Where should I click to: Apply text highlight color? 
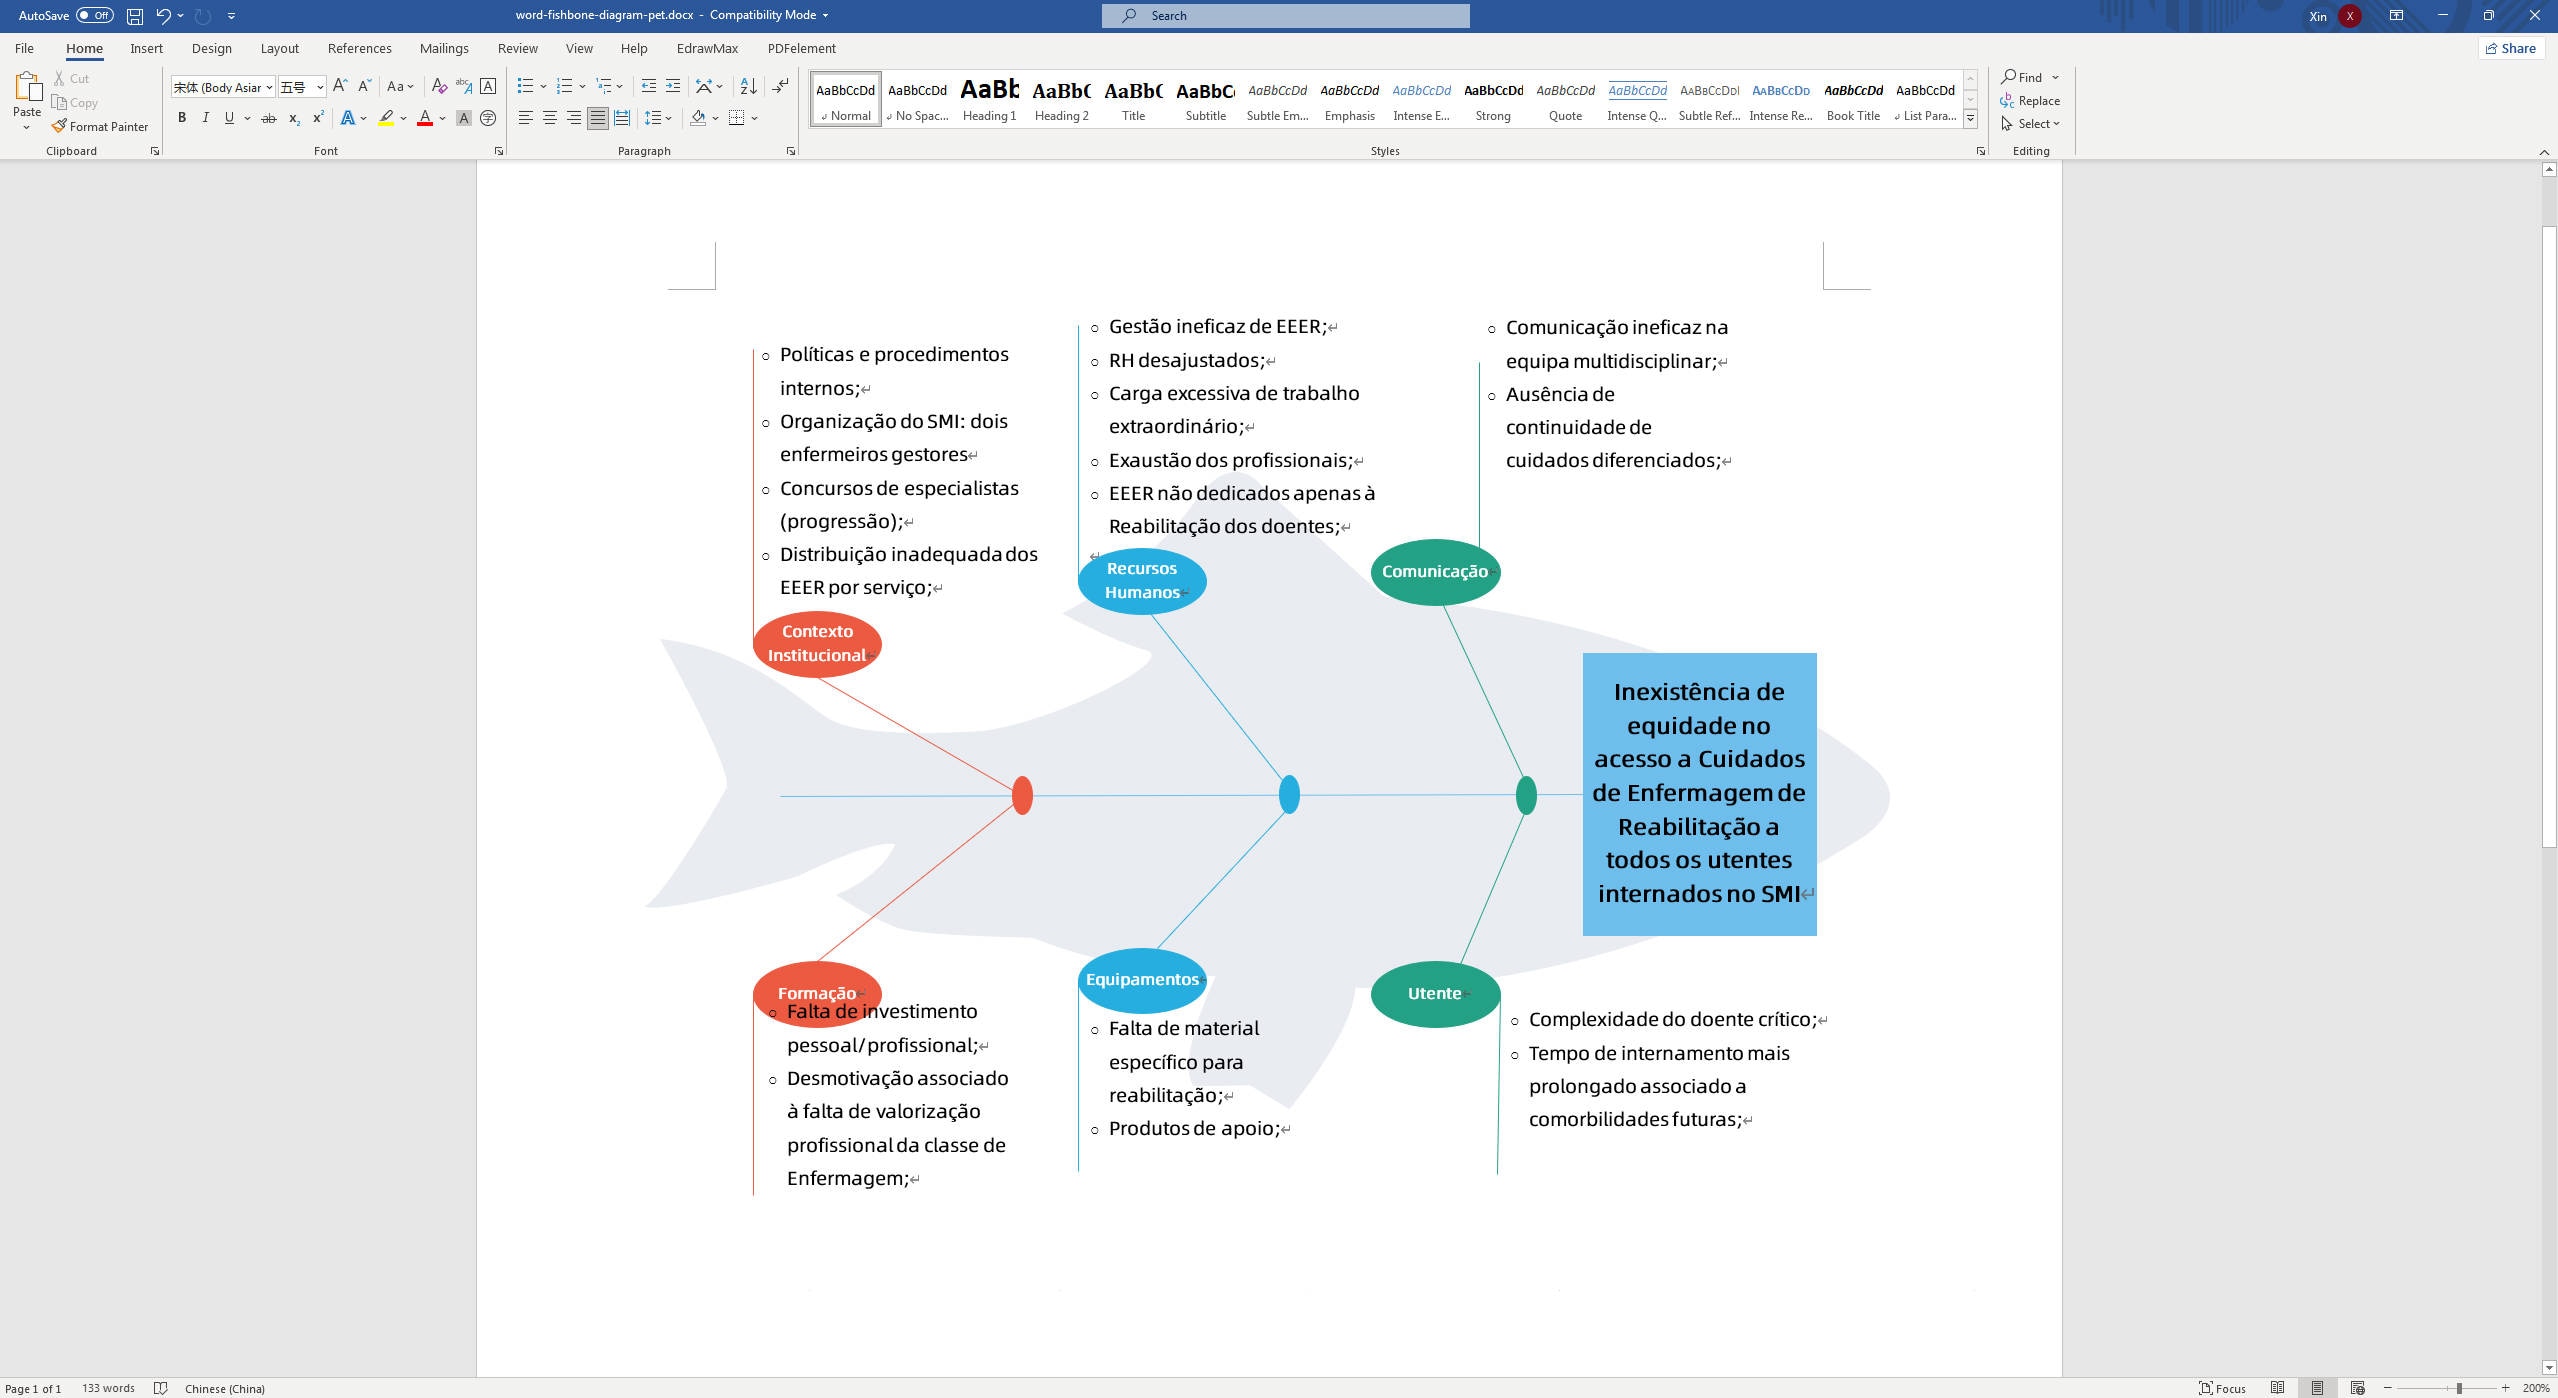click(x=386, y=118)
